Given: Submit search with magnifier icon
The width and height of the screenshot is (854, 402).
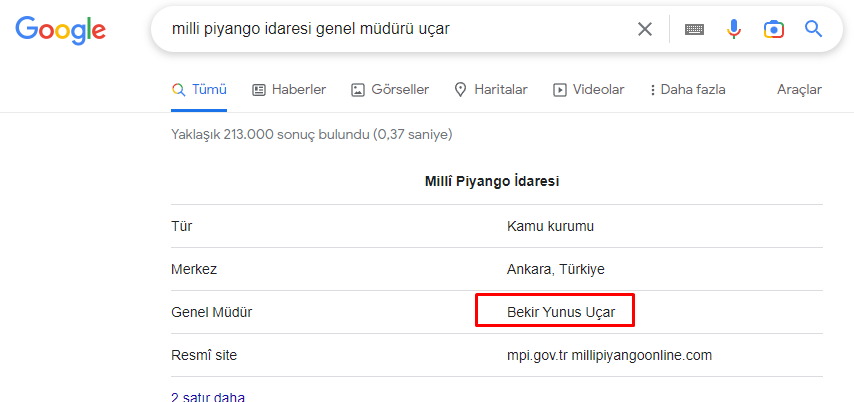Looking at the screenshot, I should [813, 28].
